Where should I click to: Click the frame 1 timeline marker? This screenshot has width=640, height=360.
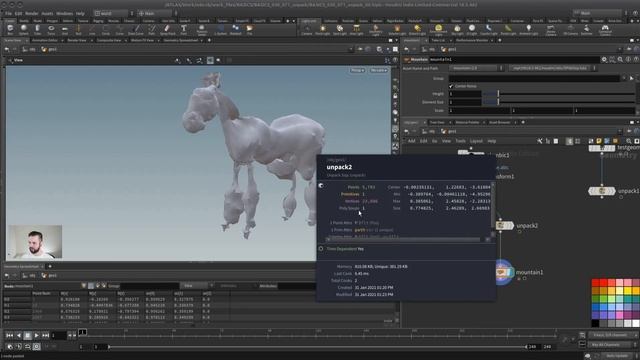82,332
